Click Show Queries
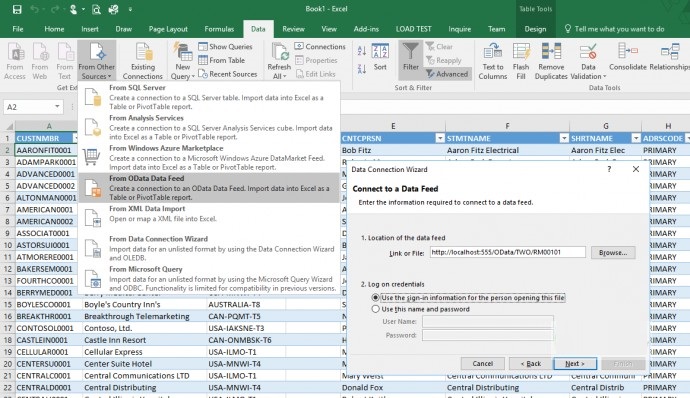This screenshot has width=690, height=398. point(225,46)
